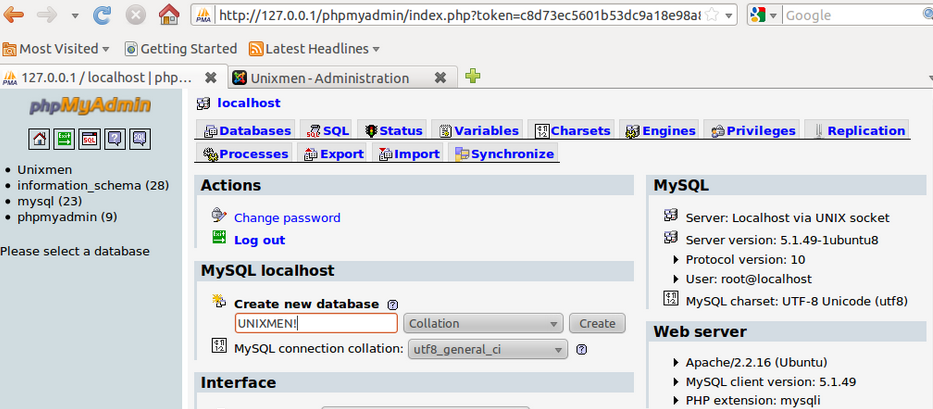Open the Import tab

409,154
